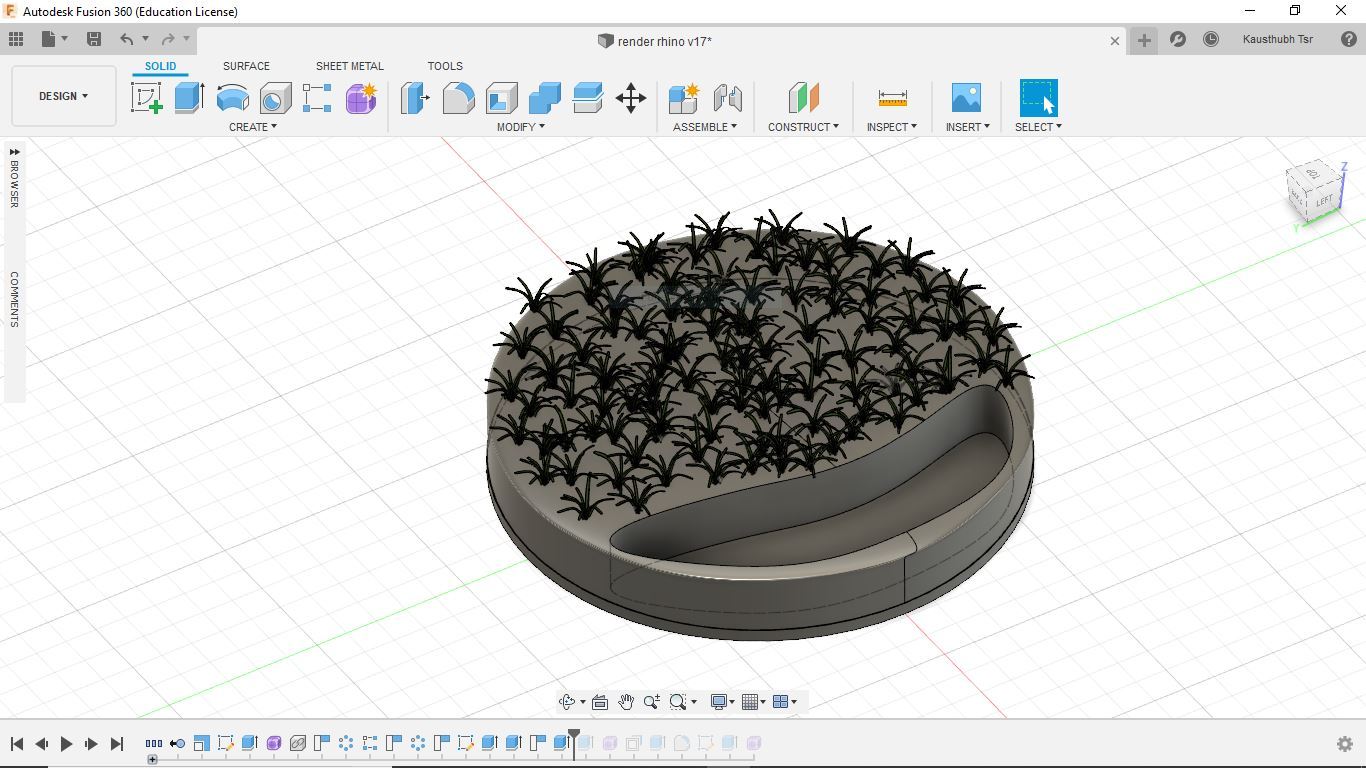The height and width of the screenshot is (768, 1366).
Task: Jump to the timeline beginning
Action: pyautogui.click(x=17, y=744)
